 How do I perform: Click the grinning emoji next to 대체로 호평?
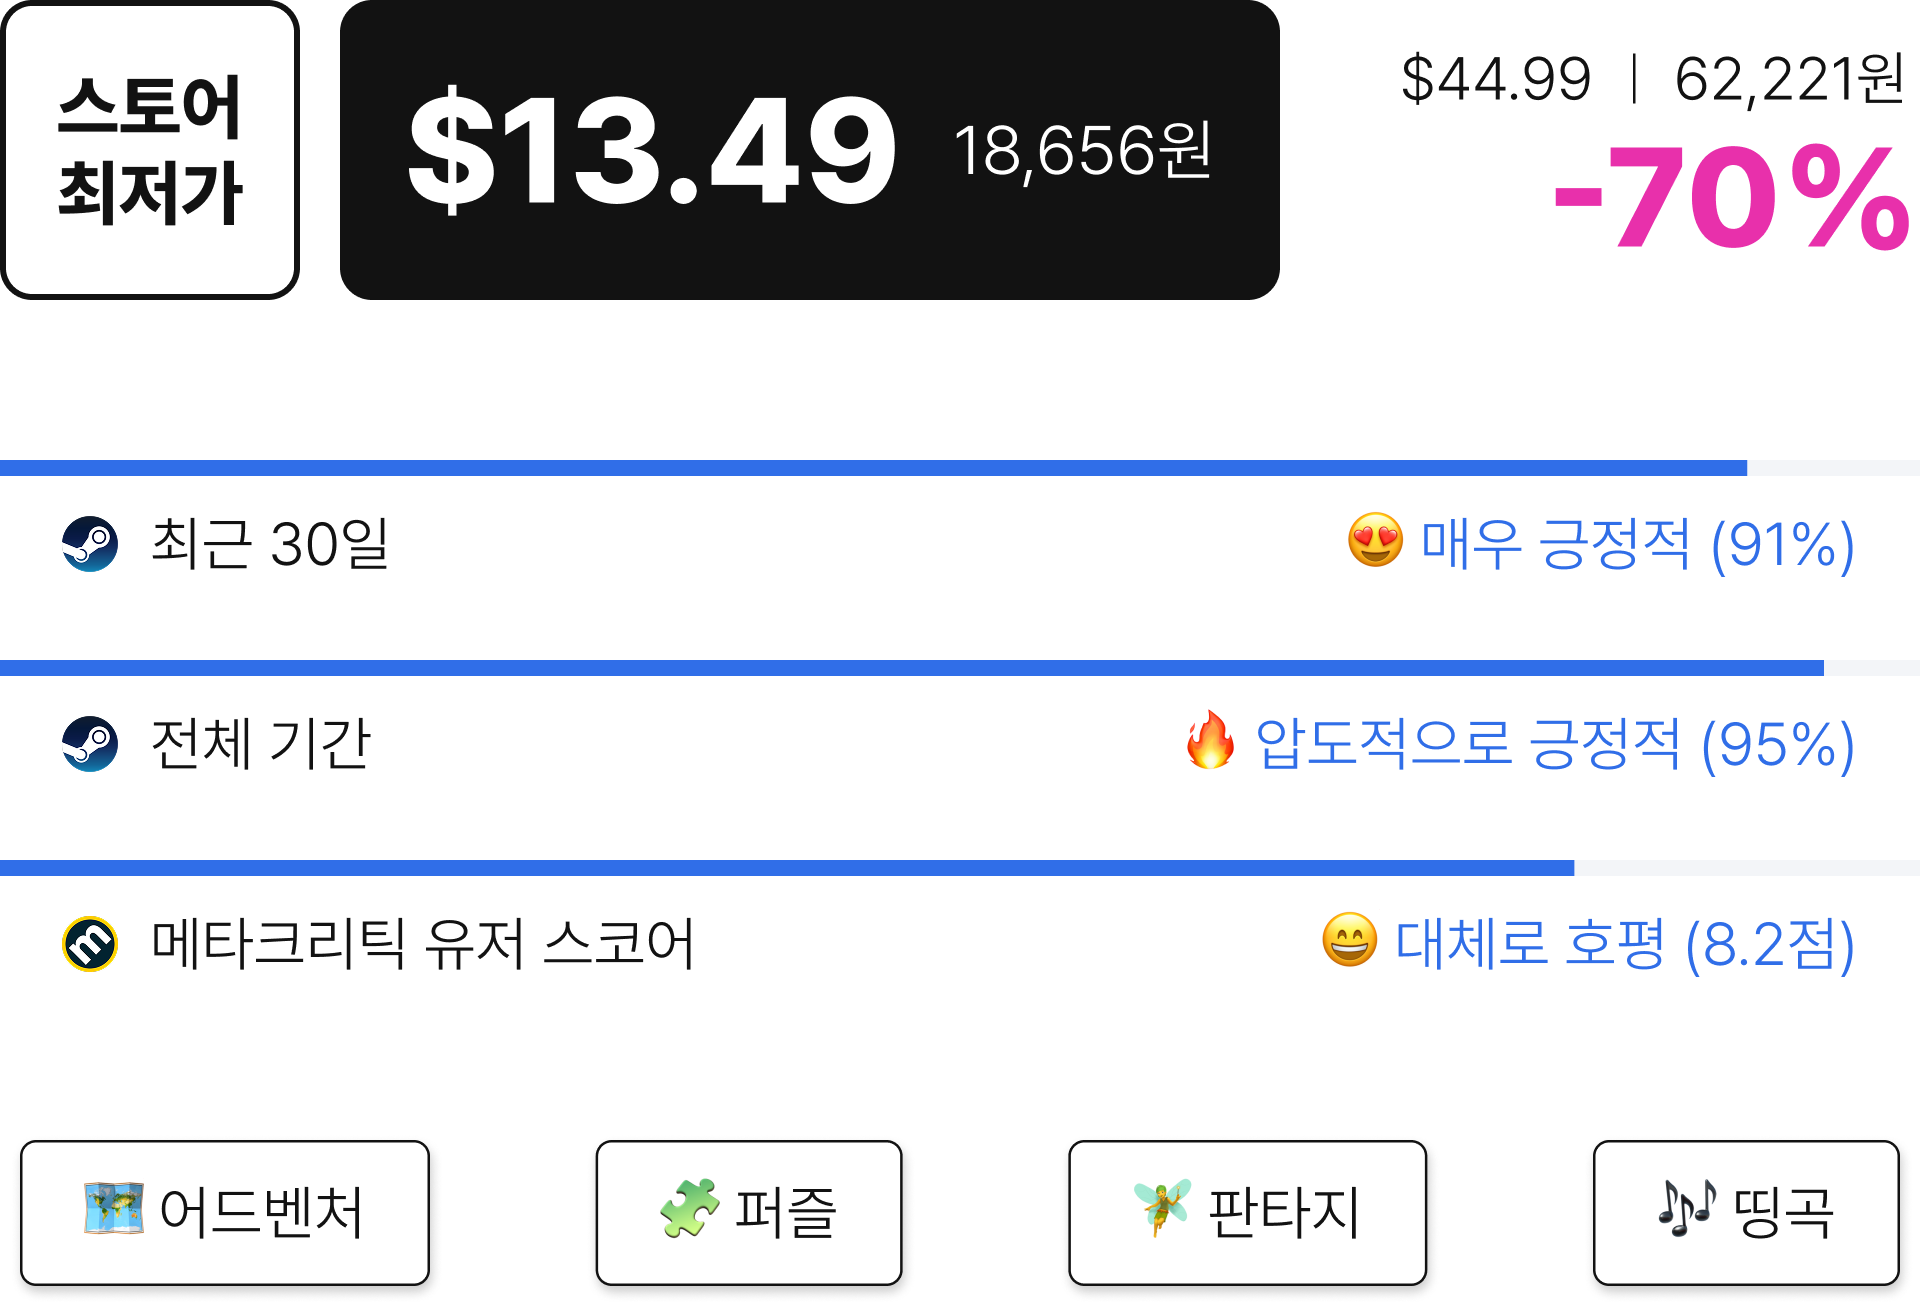[x=1349, y=940]
